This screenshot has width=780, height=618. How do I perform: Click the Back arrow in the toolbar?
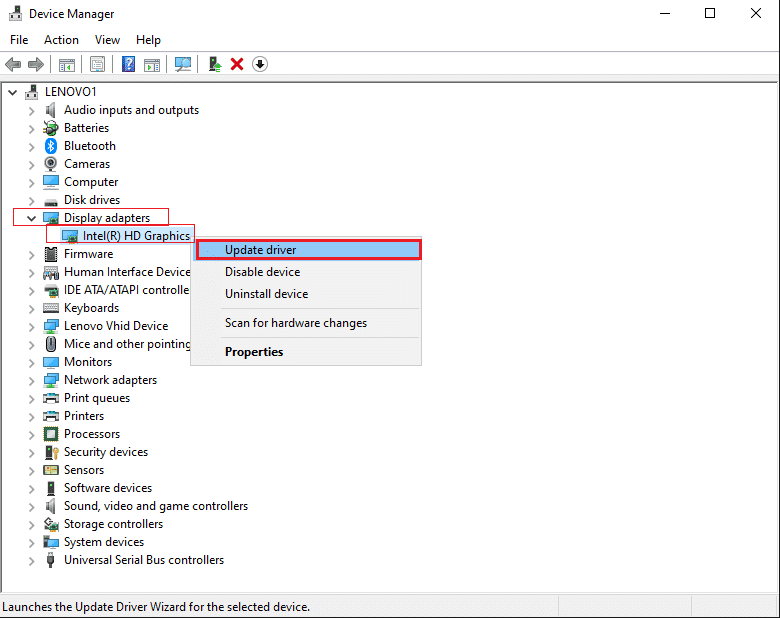[x=13, y=64]
